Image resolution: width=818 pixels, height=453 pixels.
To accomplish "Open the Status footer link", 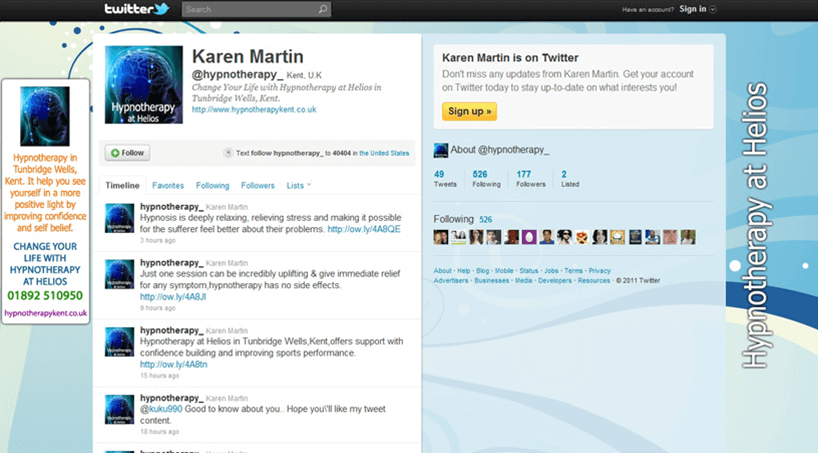I will pyautogui.click(x=528, y=271).
